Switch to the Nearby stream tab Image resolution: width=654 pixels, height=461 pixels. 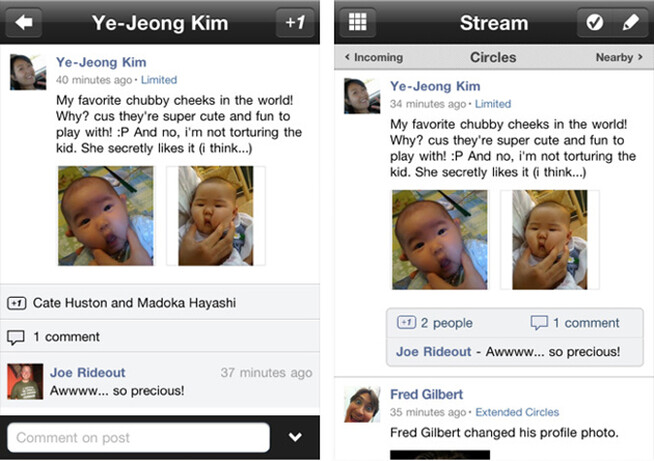pos(619,57)
